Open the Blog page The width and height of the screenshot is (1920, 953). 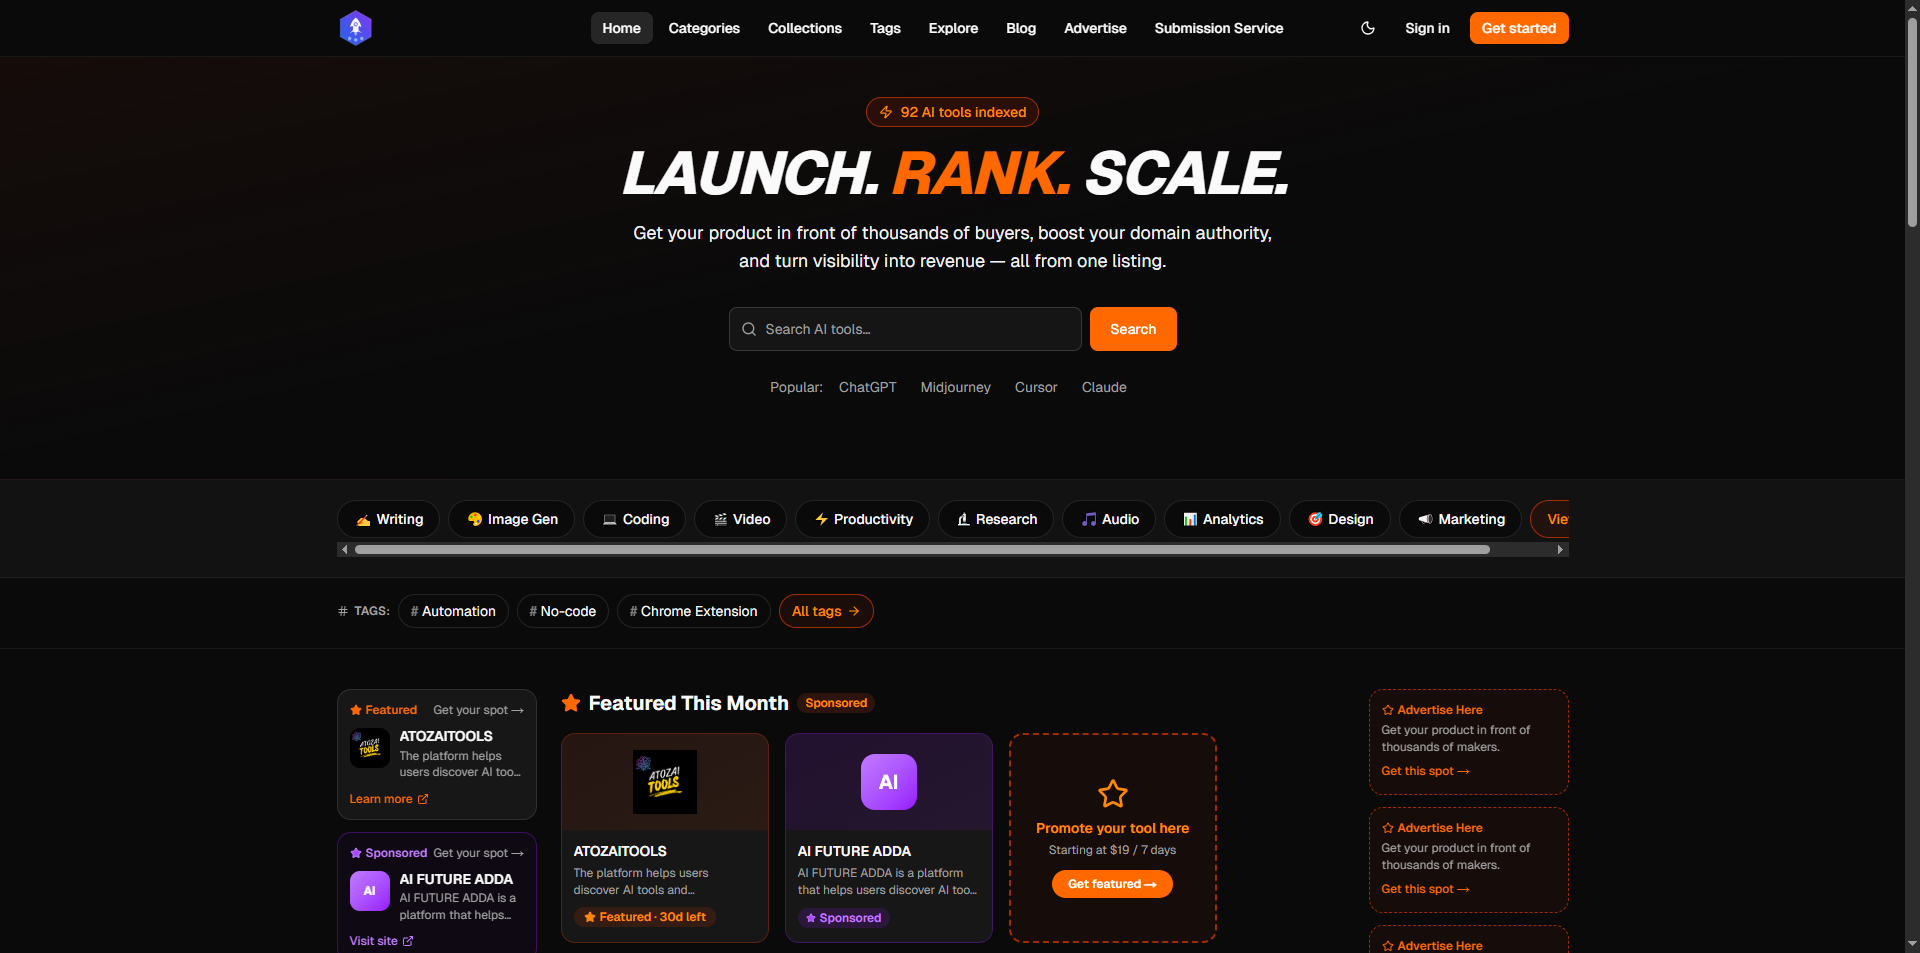pos(1021,28)
